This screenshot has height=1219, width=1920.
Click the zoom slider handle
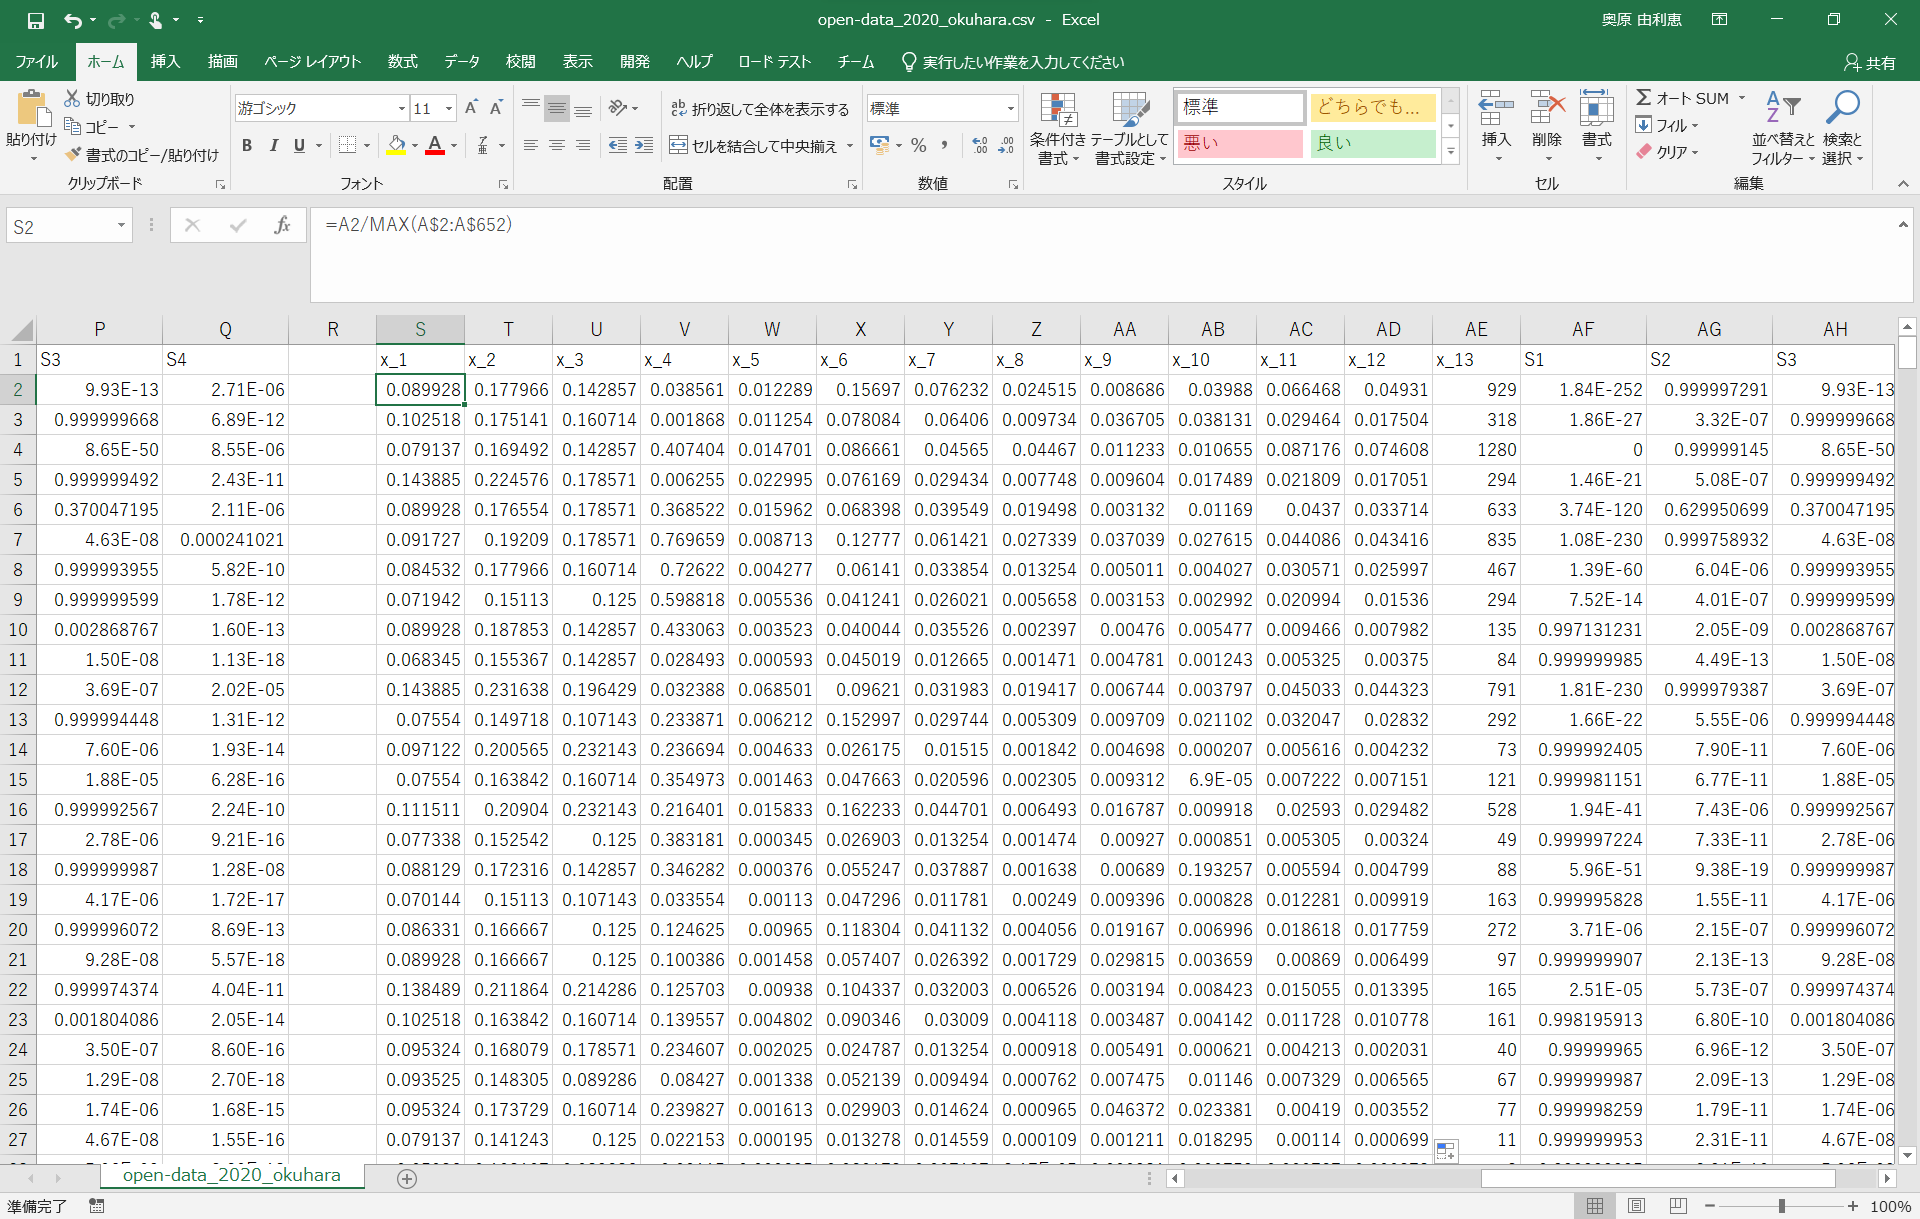[1781, 1206]
